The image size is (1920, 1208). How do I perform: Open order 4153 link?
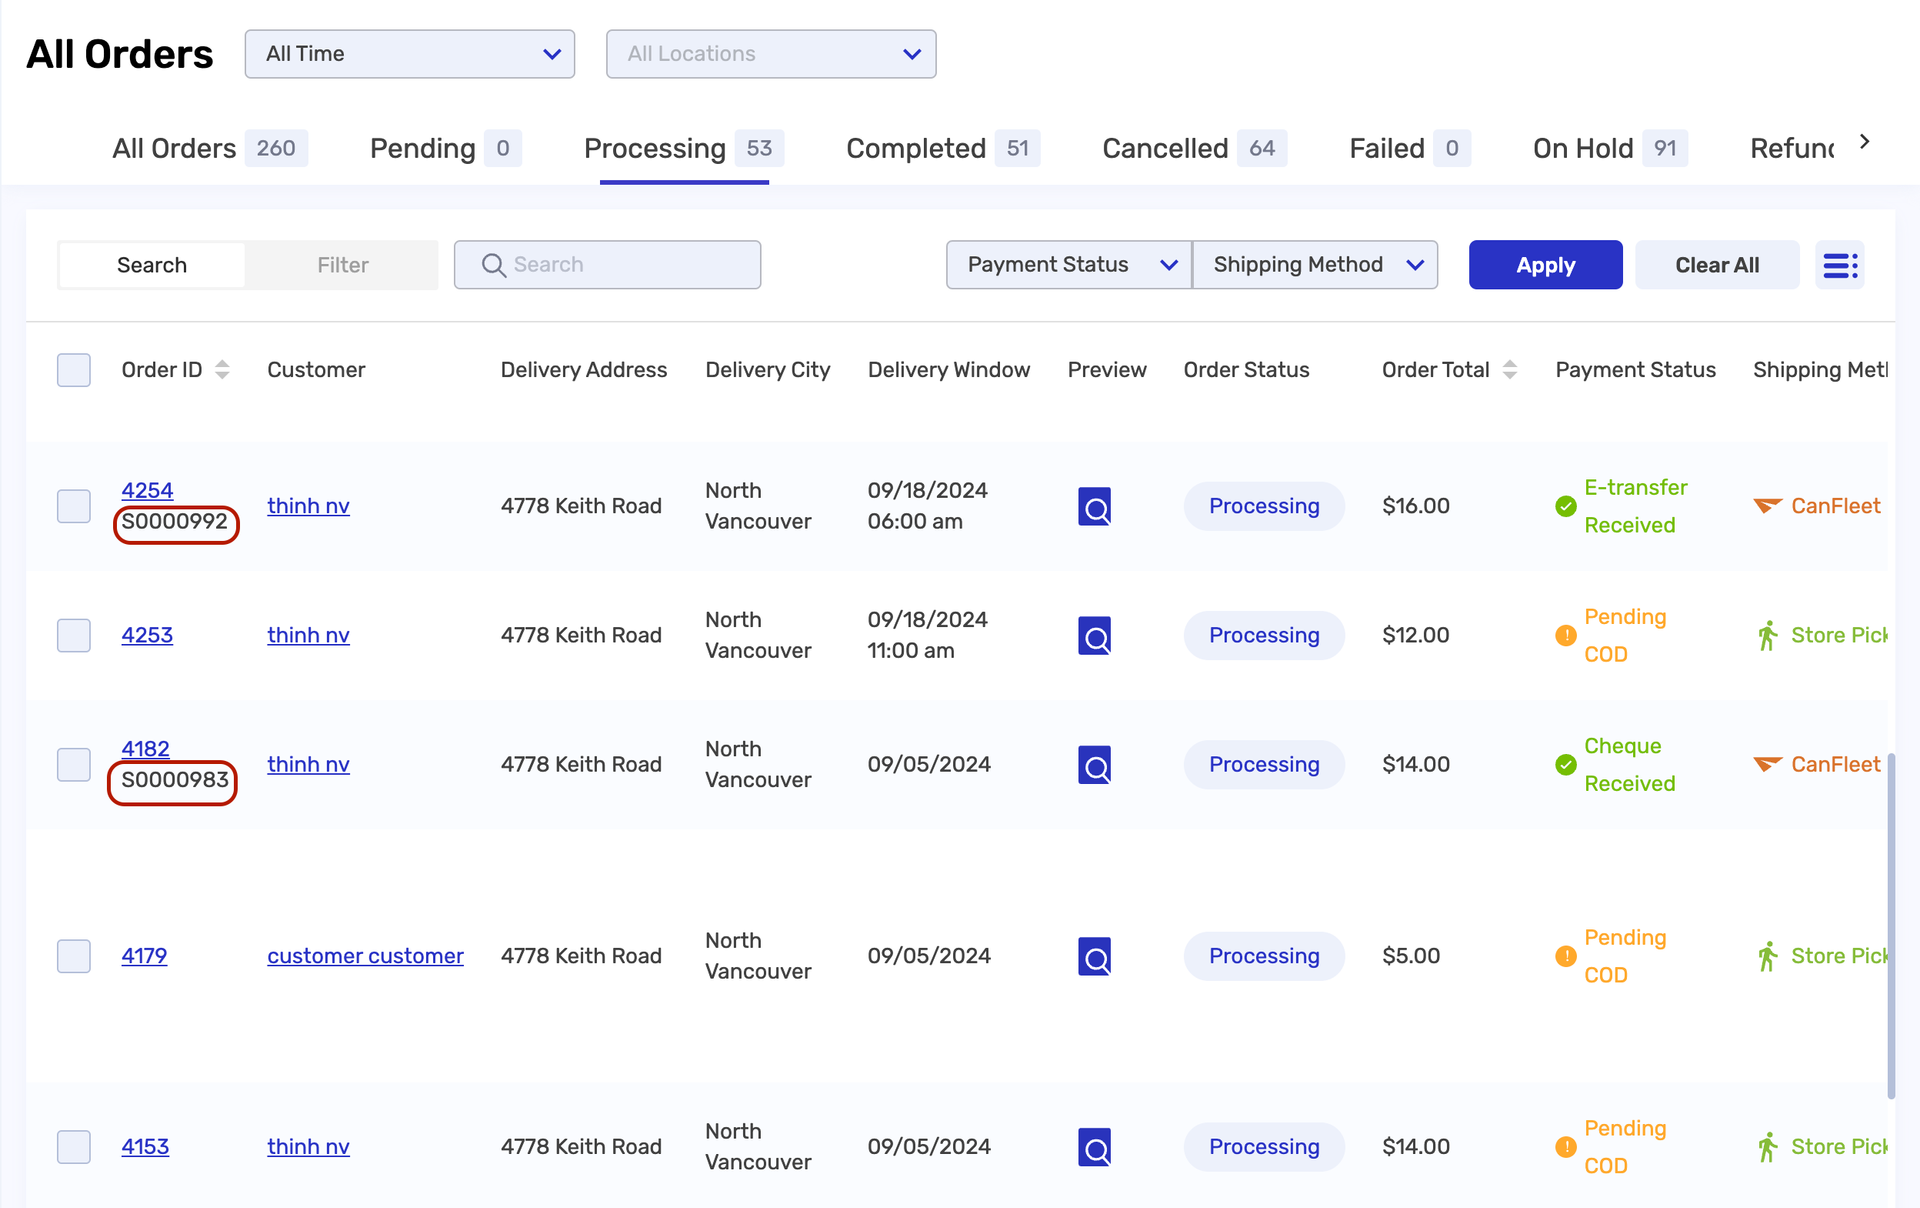click(x=145, y=1147)
